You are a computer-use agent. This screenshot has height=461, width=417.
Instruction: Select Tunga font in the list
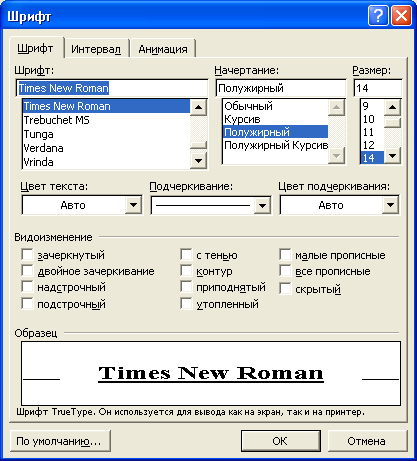point(106,134)
